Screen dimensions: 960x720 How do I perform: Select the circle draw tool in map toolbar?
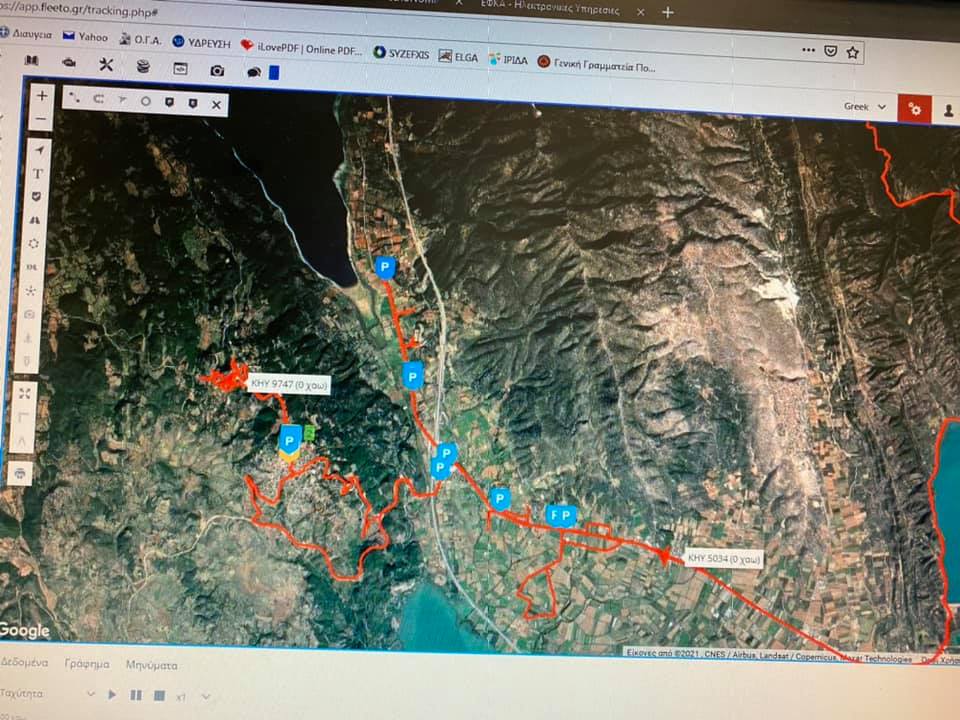pos(146,101)
